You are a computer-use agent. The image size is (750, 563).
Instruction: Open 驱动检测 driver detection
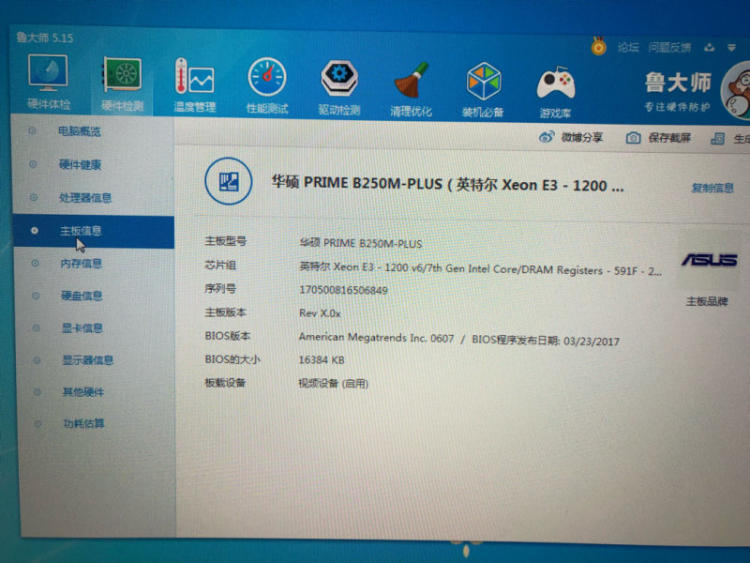point(339,88)
